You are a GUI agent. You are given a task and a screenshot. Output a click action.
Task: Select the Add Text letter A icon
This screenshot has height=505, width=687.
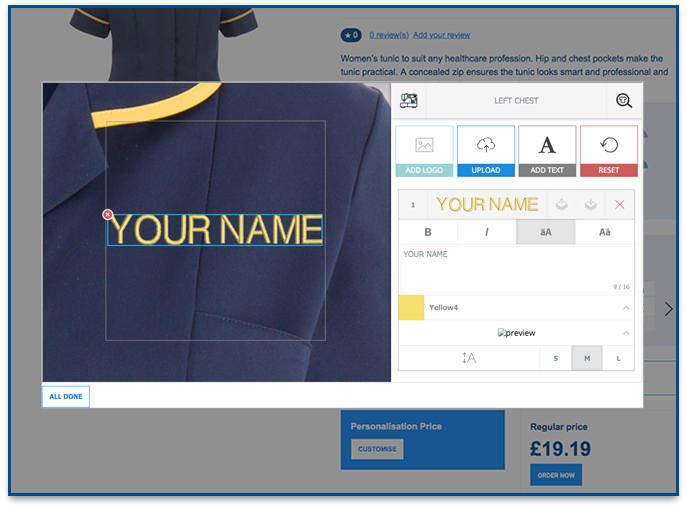547,145
